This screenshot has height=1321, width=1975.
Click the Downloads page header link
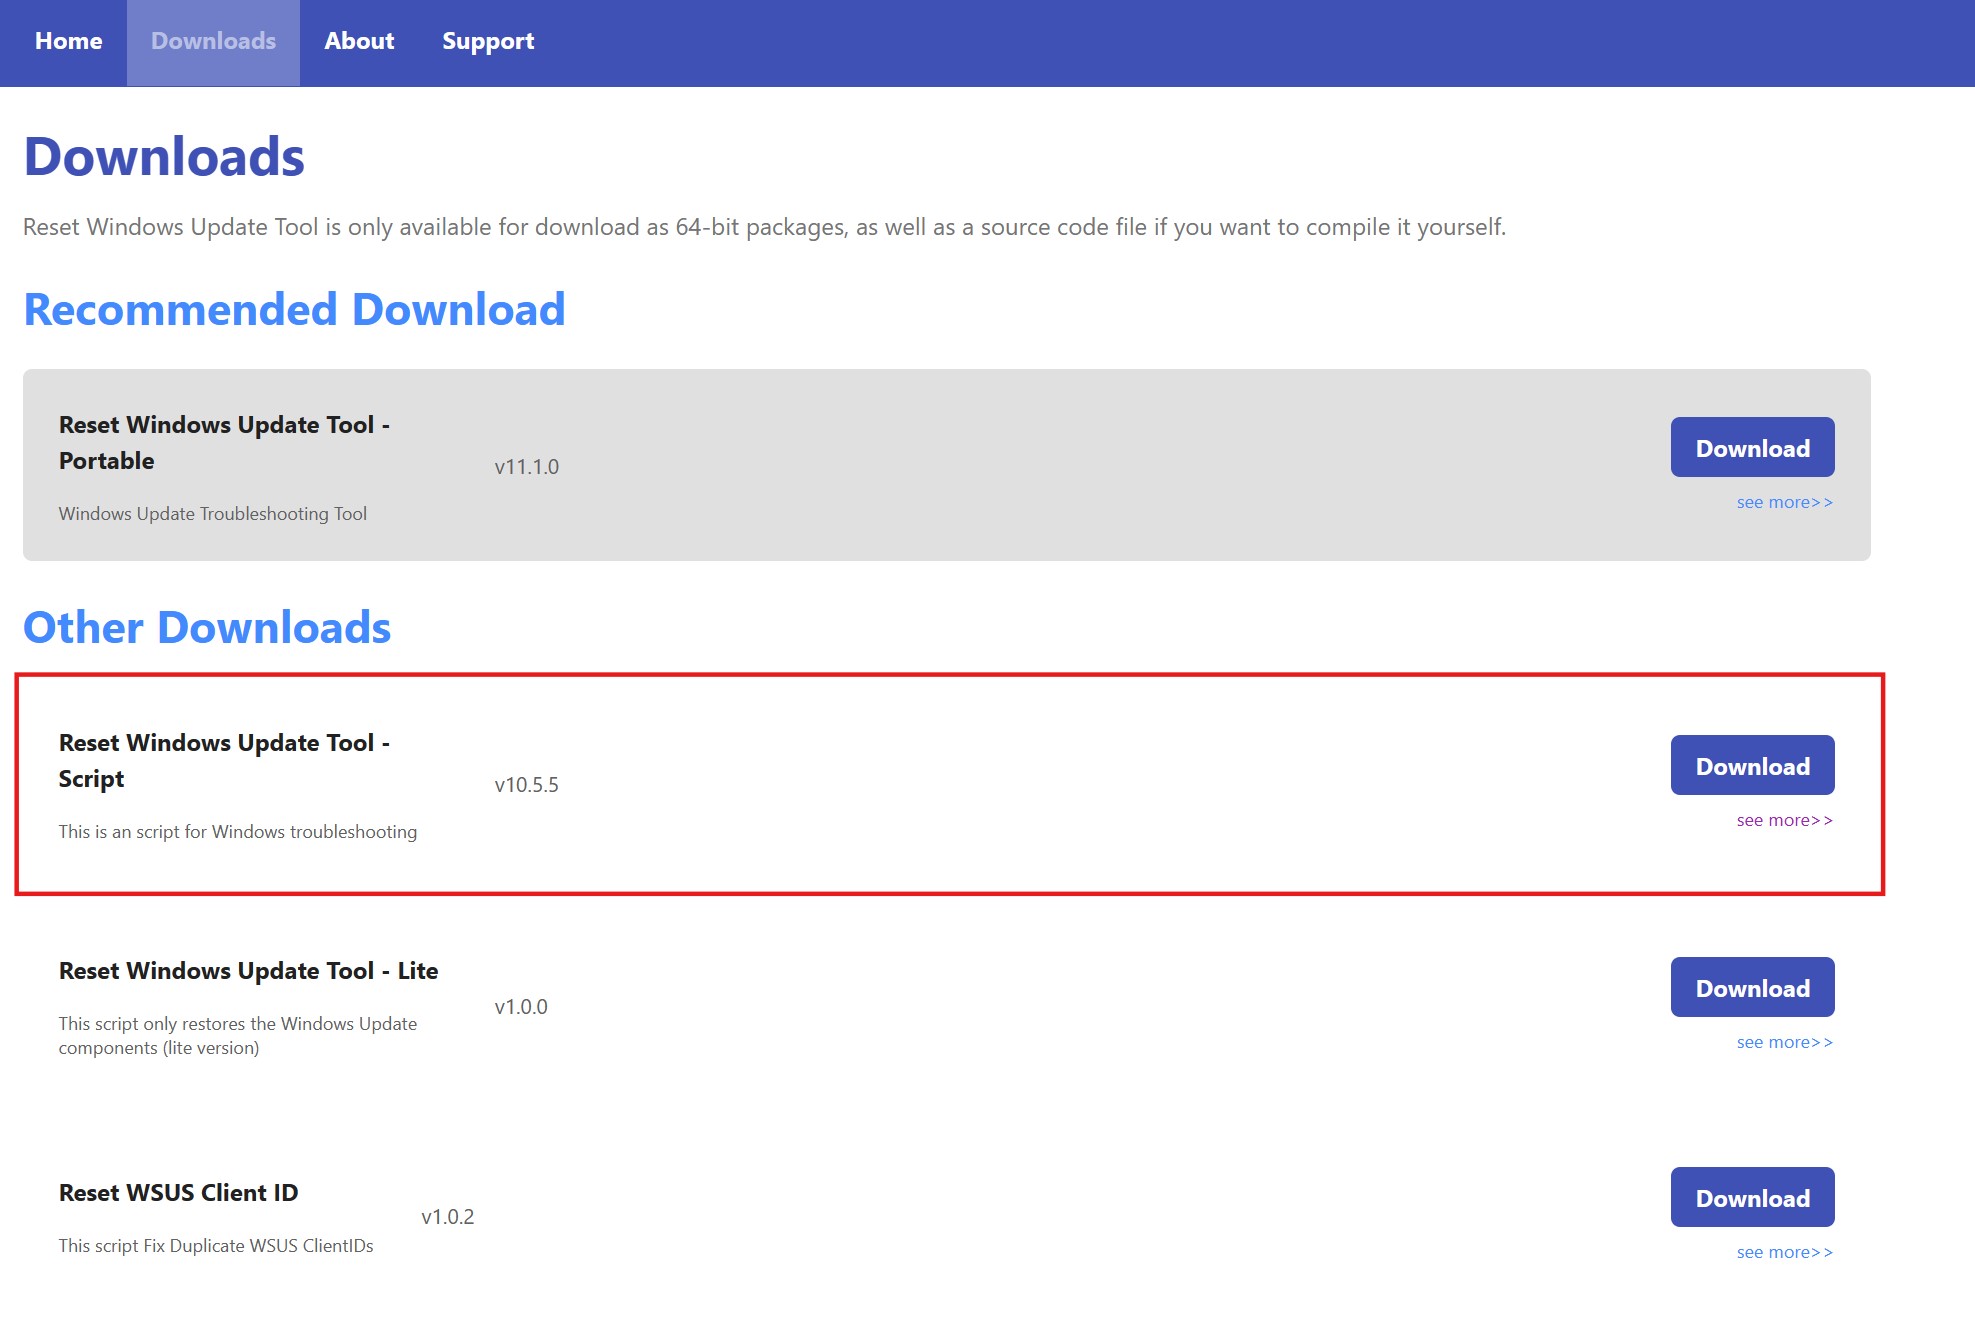point(212,40)
